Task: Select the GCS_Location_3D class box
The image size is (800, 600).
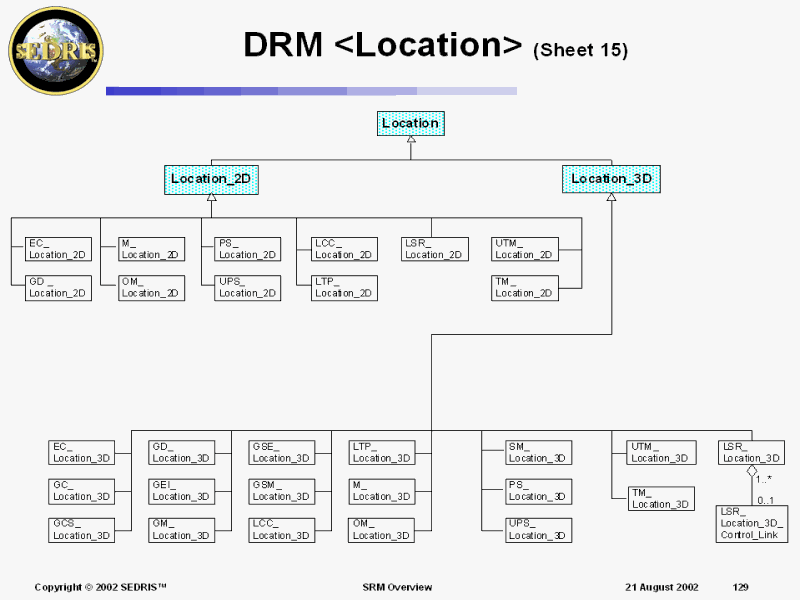Action: coord(81,530)
